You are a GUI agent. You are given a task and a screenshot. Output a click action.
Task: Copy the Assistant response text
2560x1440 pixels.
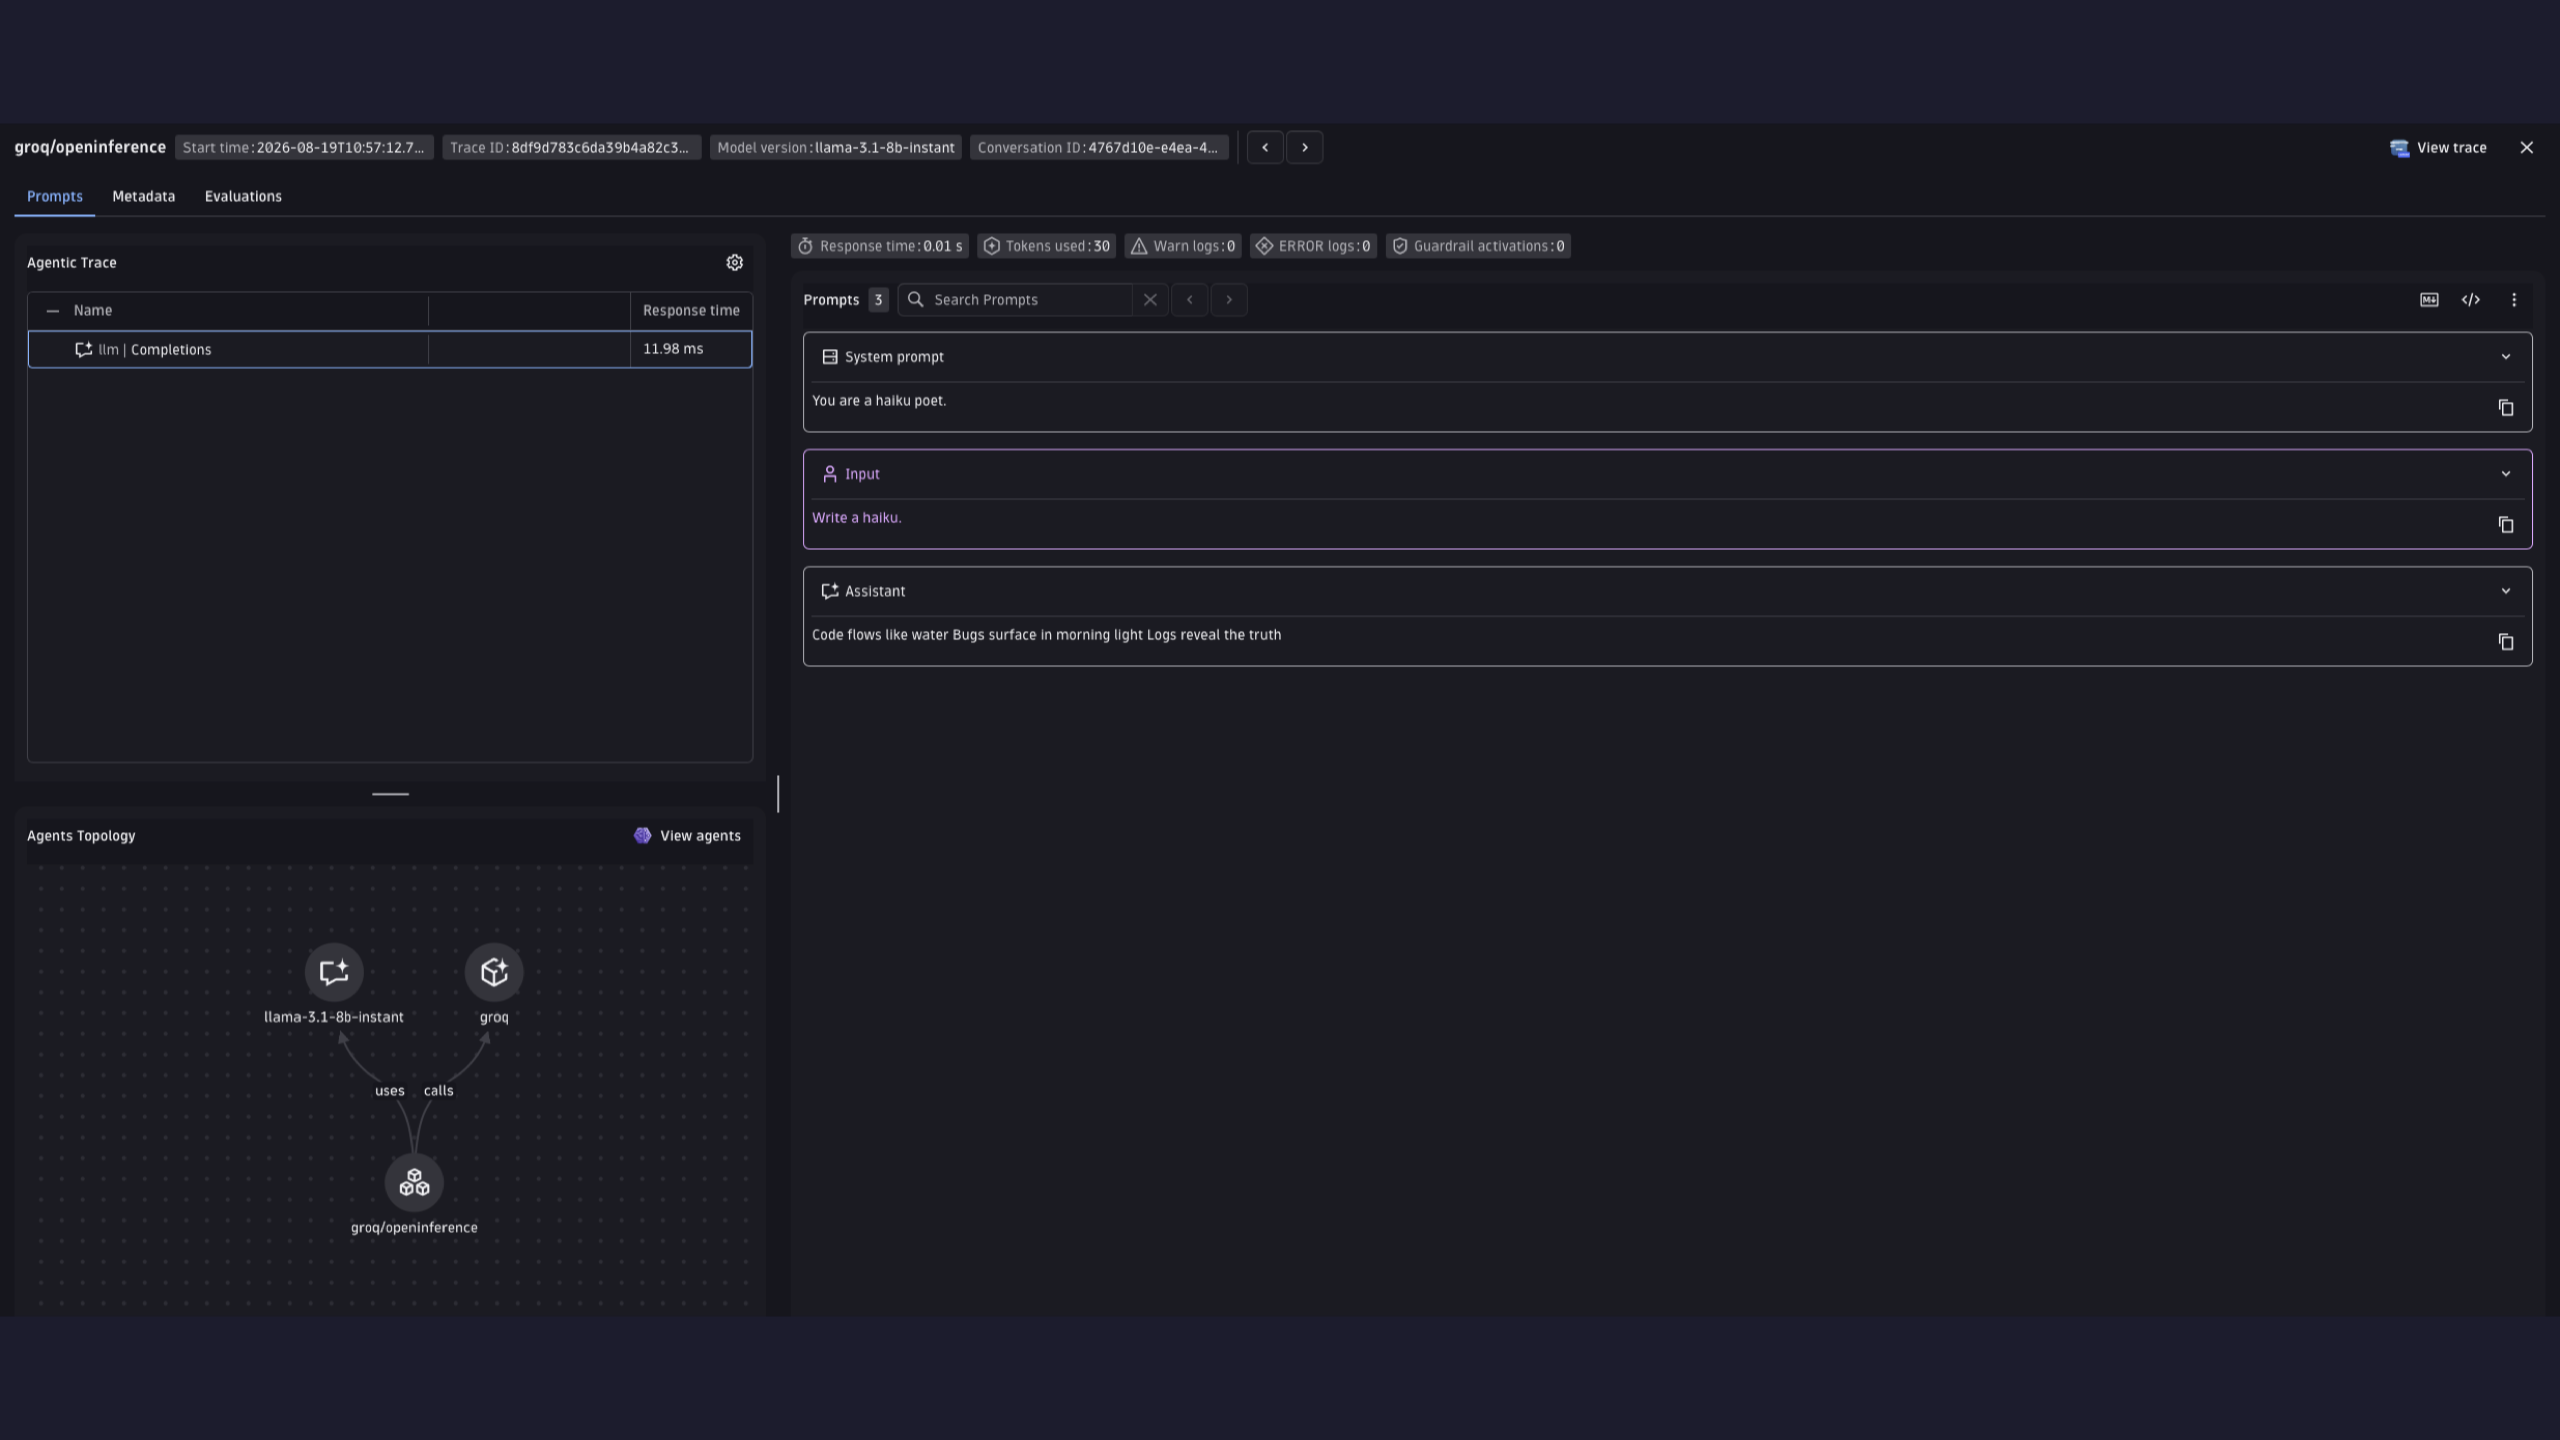pyautogui.click(x=2505, y=642)
